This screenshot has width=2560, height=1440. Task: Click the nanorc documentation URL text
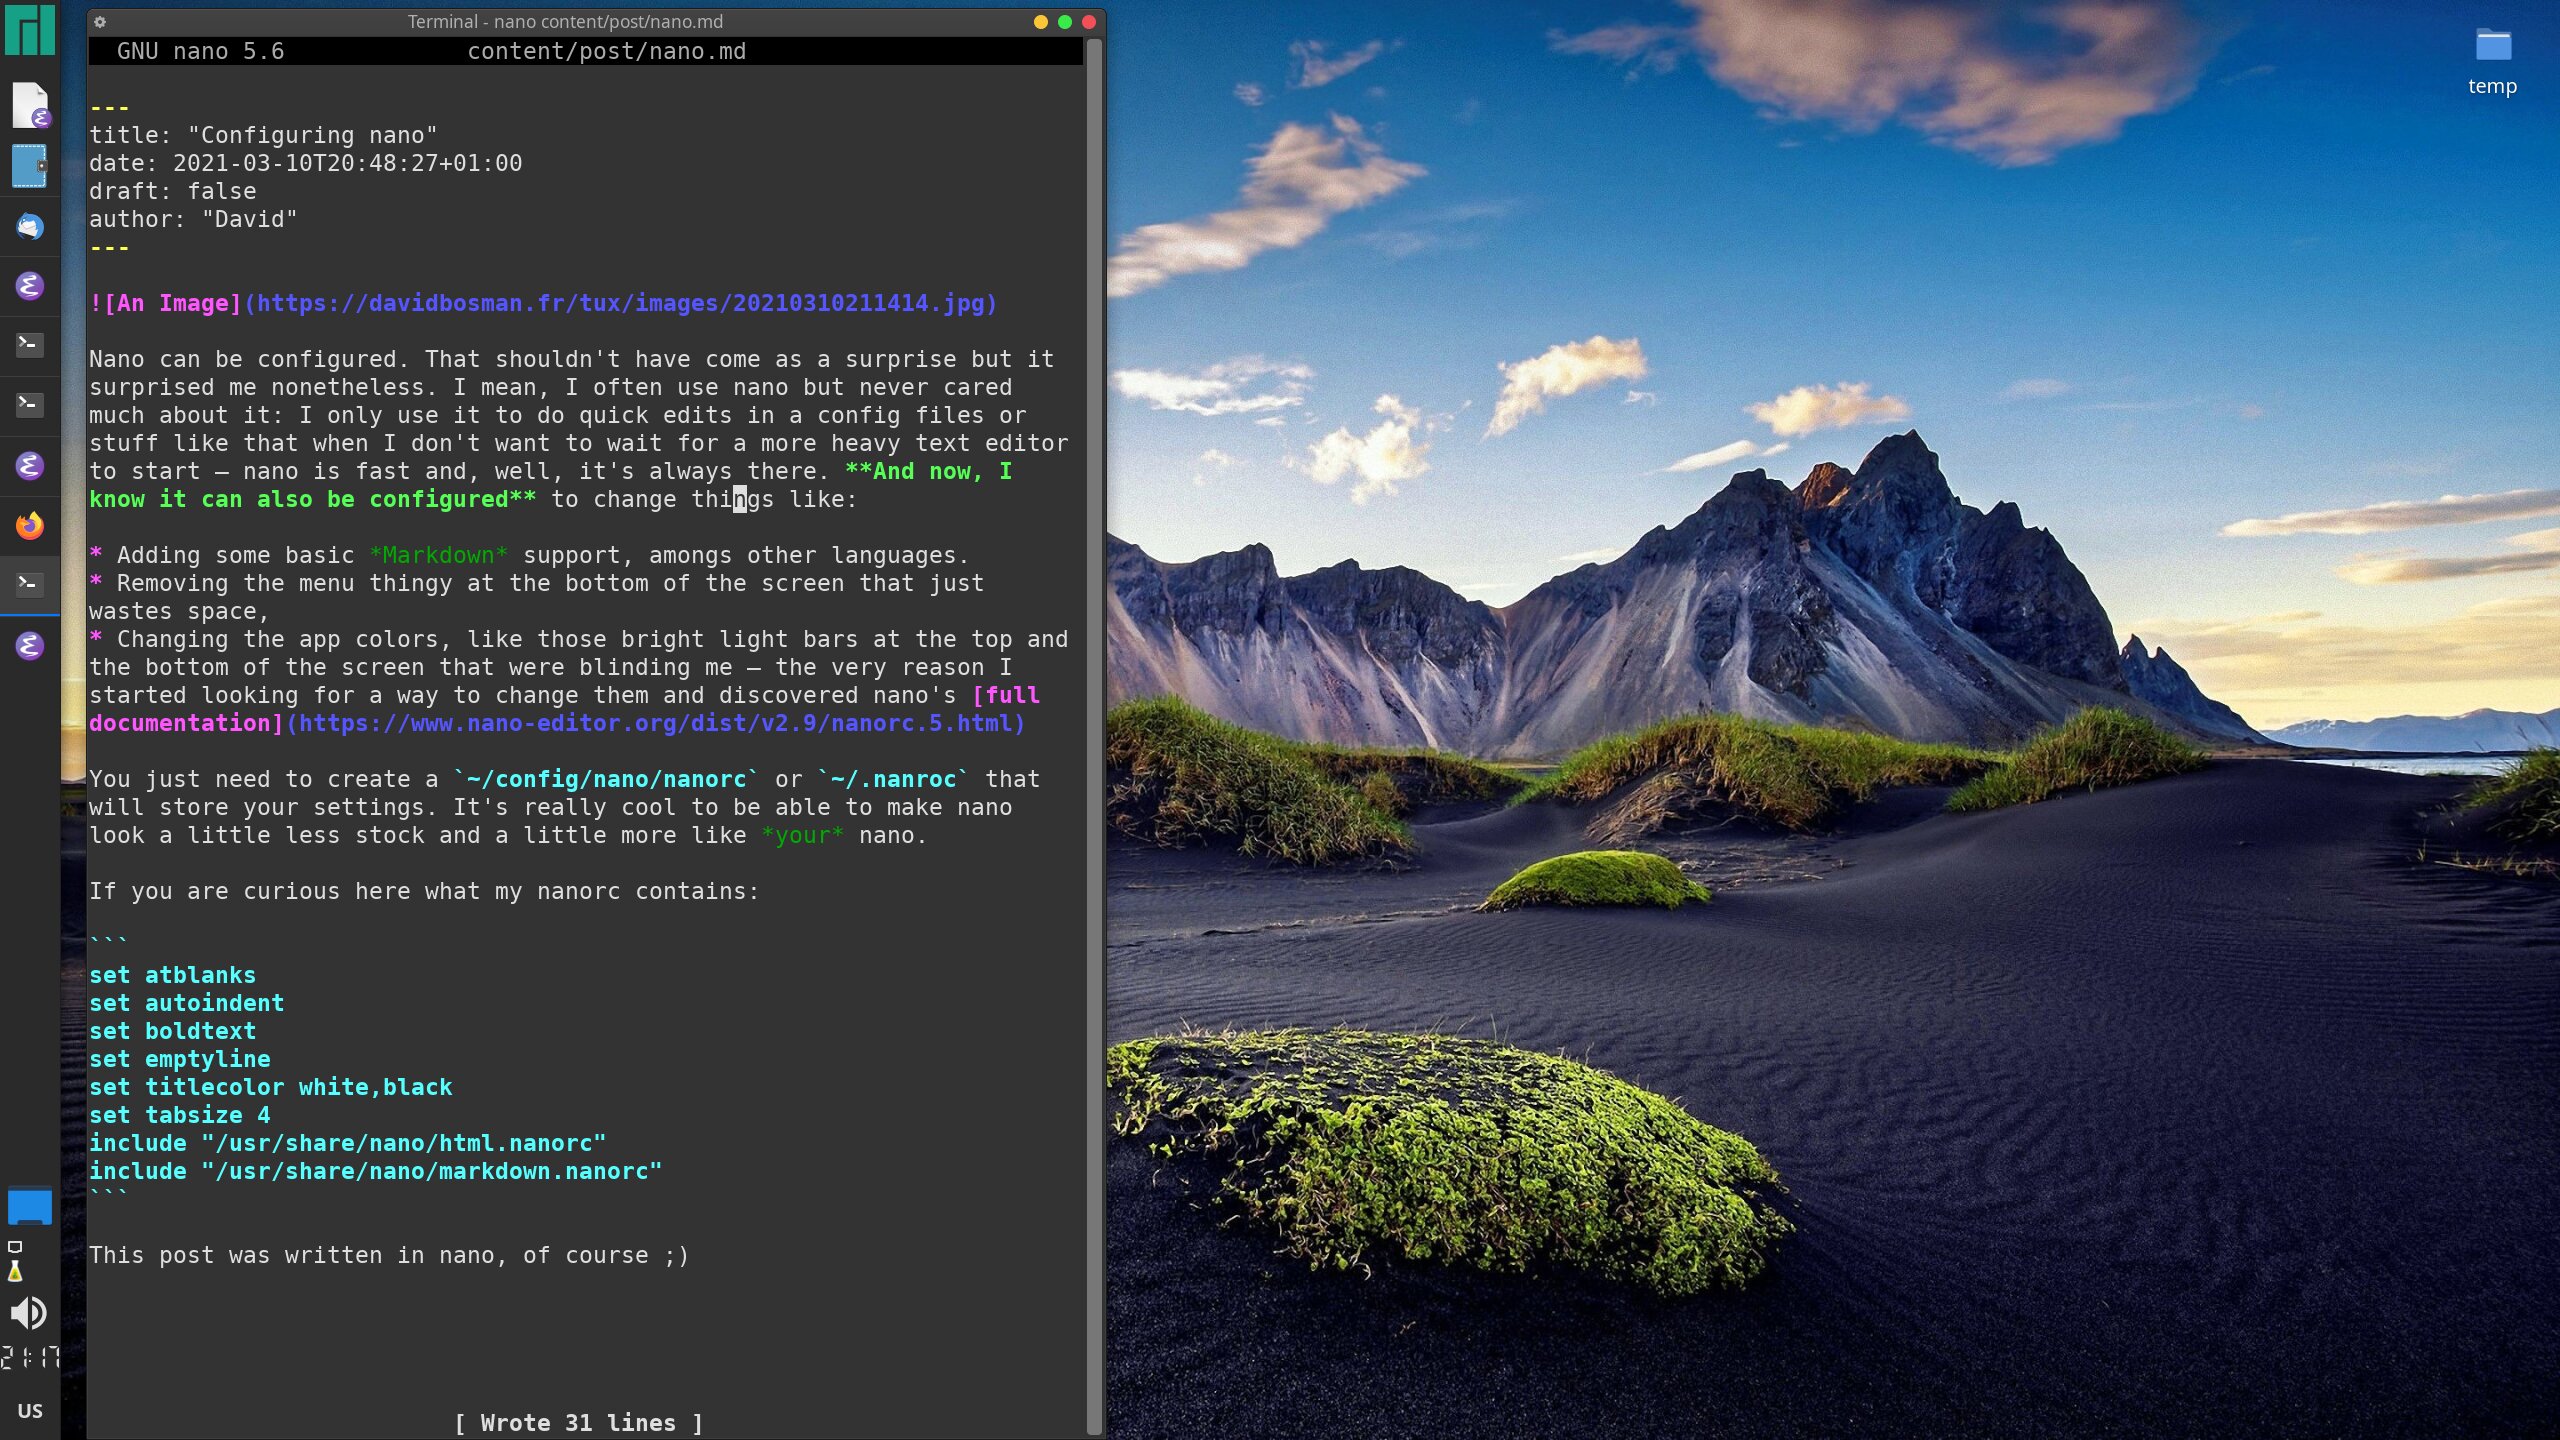656,723
